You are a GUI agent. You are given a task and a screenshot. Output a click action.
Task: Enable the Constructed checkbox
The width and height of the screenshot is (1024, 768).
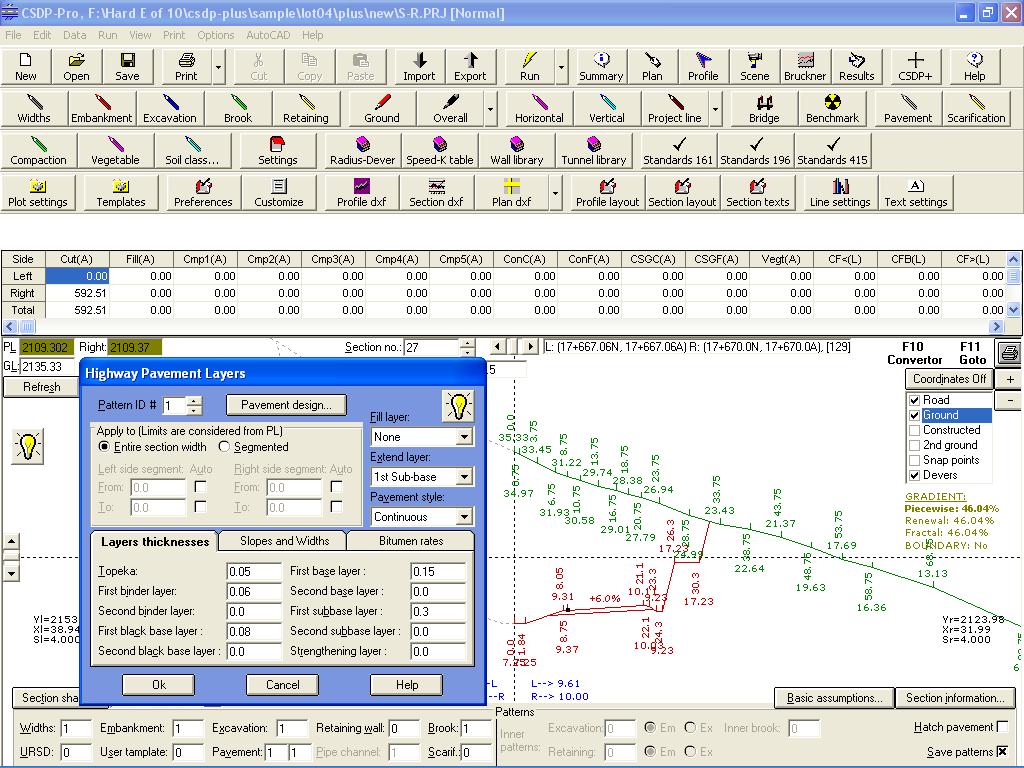[x=914, y=430]
